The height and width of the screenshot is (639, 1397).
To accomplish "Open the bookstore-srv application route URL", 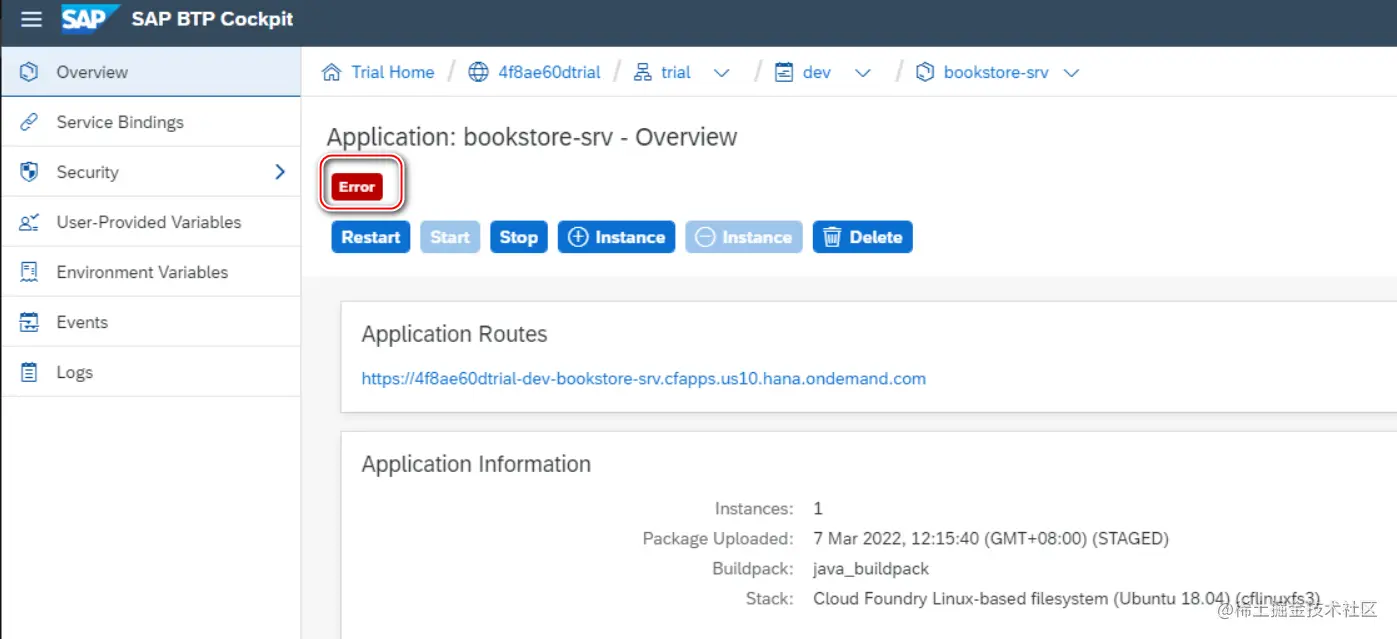I will (x=644, y=379).
